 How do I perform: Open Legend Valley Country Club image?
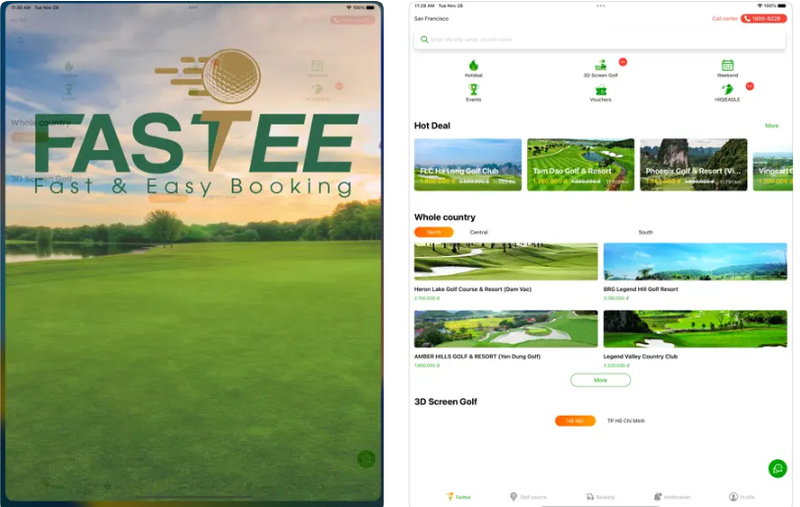click(x=695, y=328)
